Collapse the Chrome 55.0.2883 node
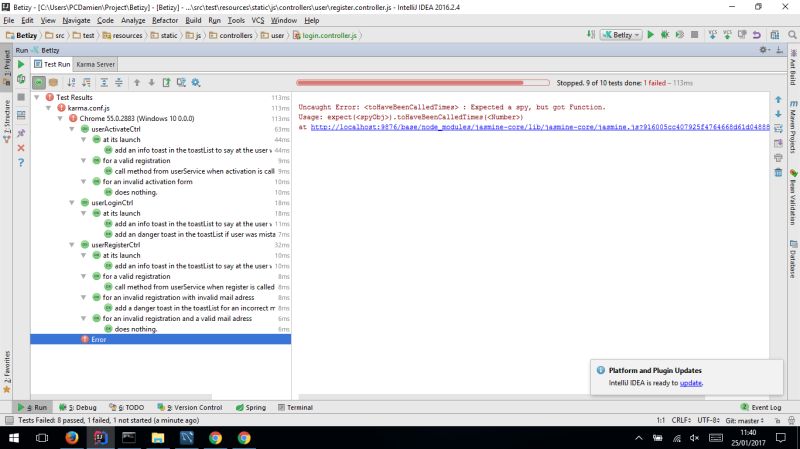This screenshot has height=449, width=800. tap(60, 118)
